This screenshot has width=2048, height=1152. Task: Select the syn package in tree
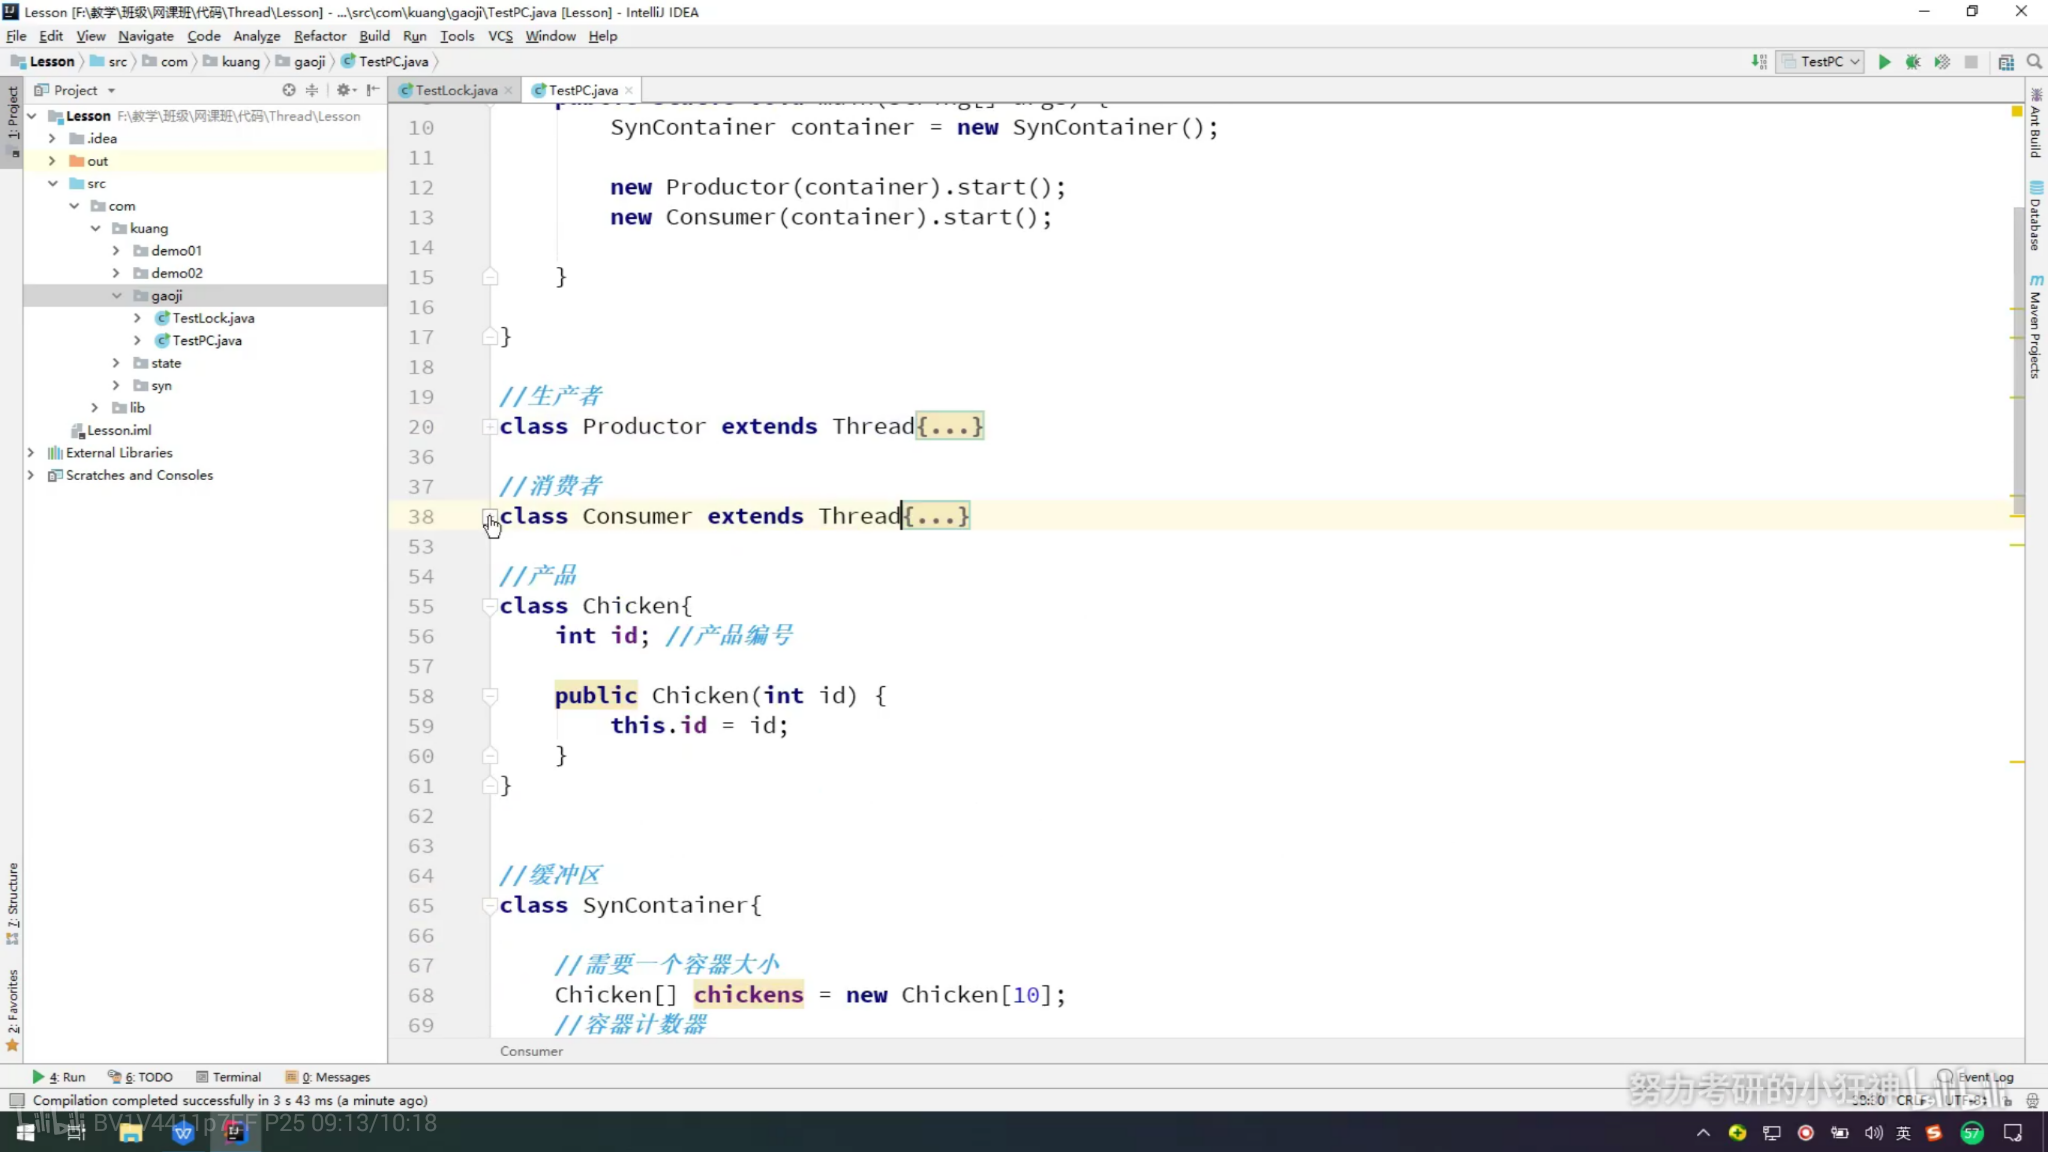point(161,386)
